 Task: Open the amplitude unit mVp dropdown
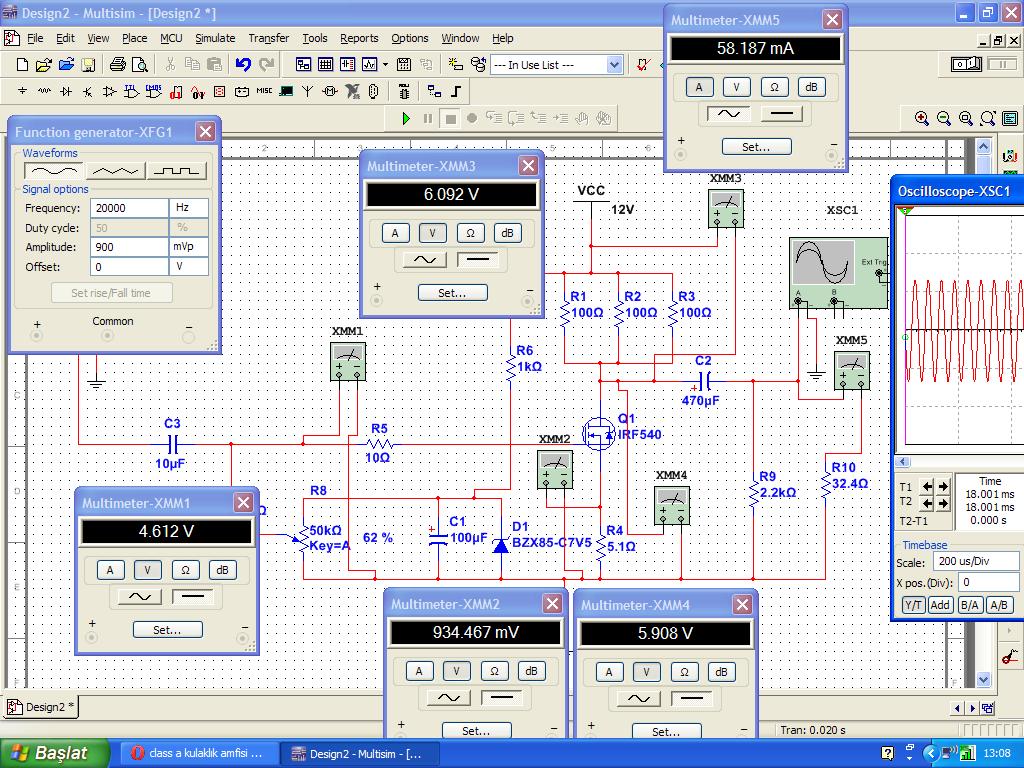[x=189, y=247]
